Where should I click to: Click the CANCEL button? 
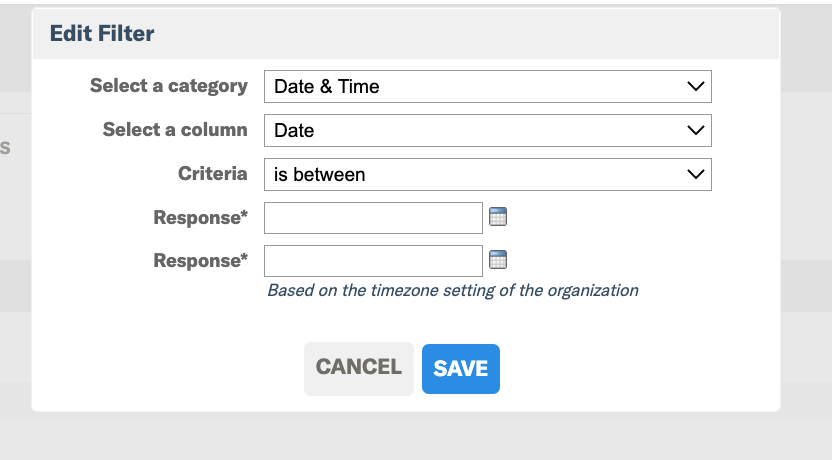[359, 369]
